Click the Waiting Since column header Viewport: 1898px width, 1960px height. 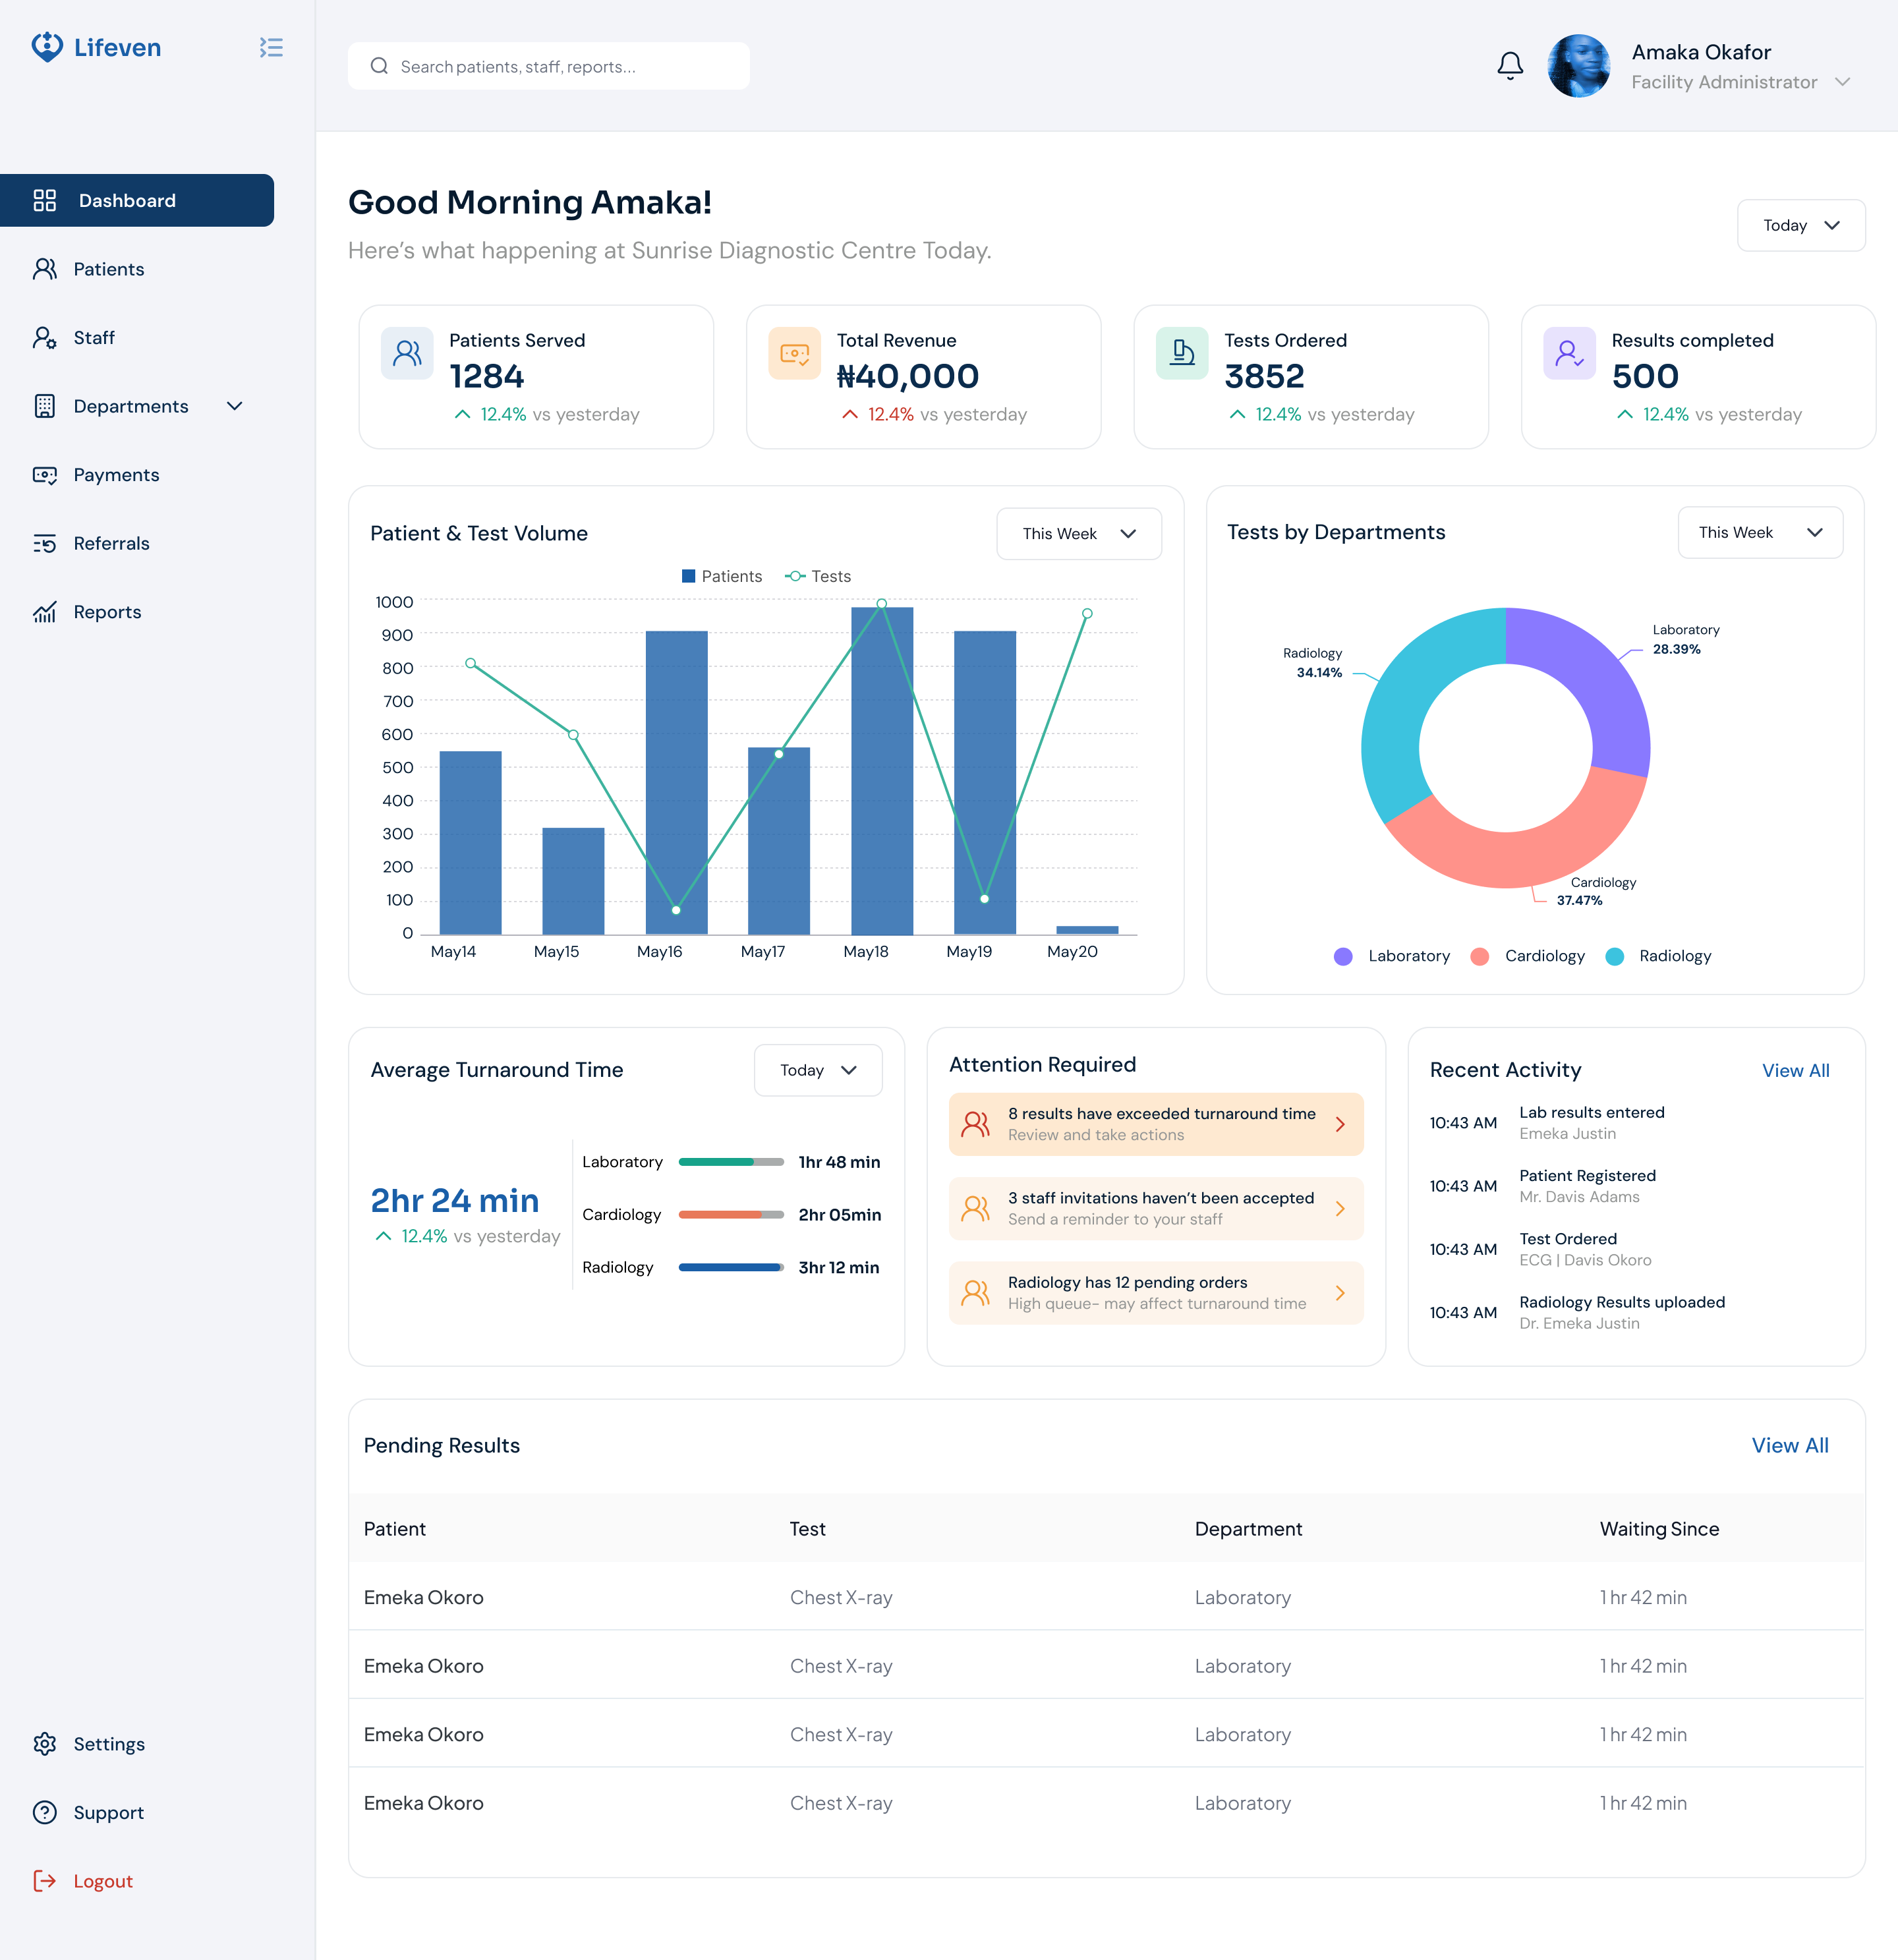[1659, 1529]
